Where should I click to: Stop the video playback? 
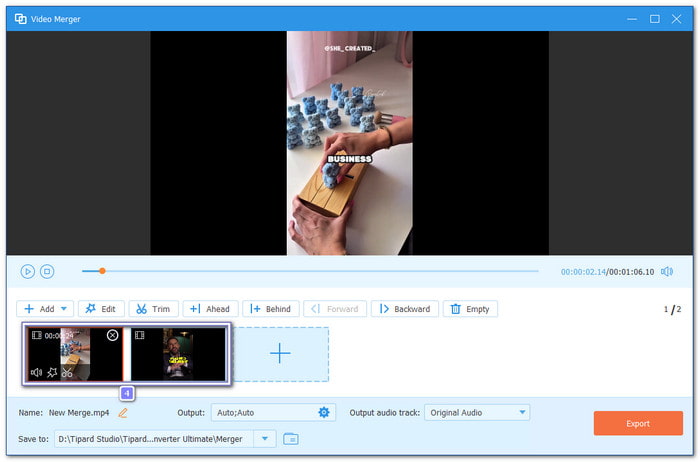[x=47, y=271]
